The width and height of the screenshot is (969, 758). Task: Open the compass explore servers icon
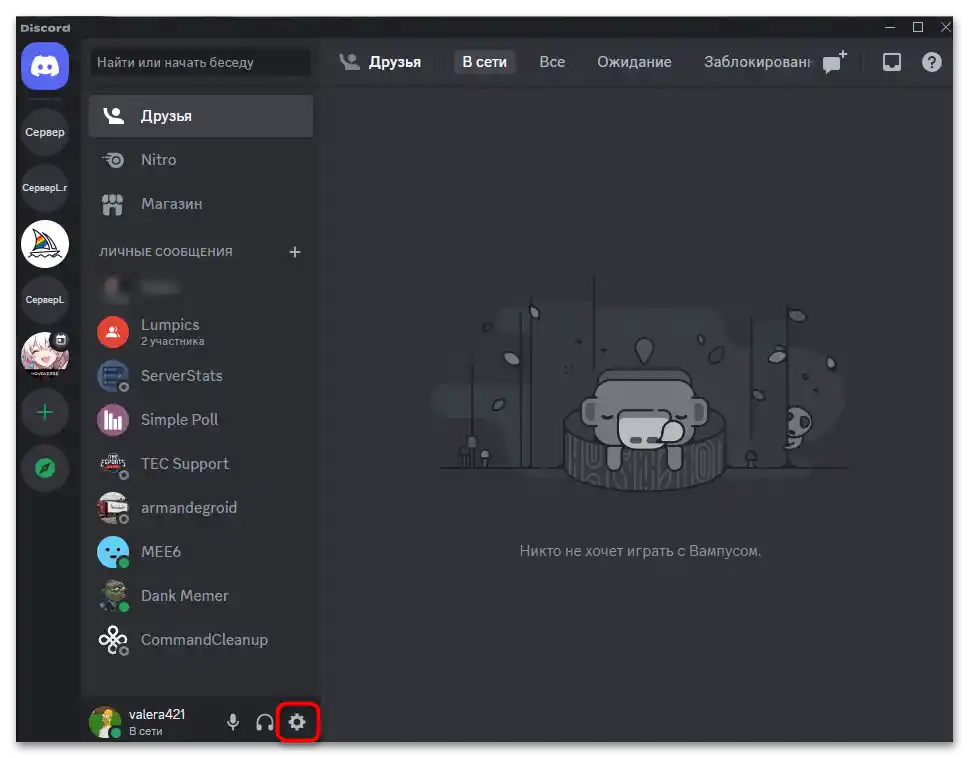click(45, 468)
